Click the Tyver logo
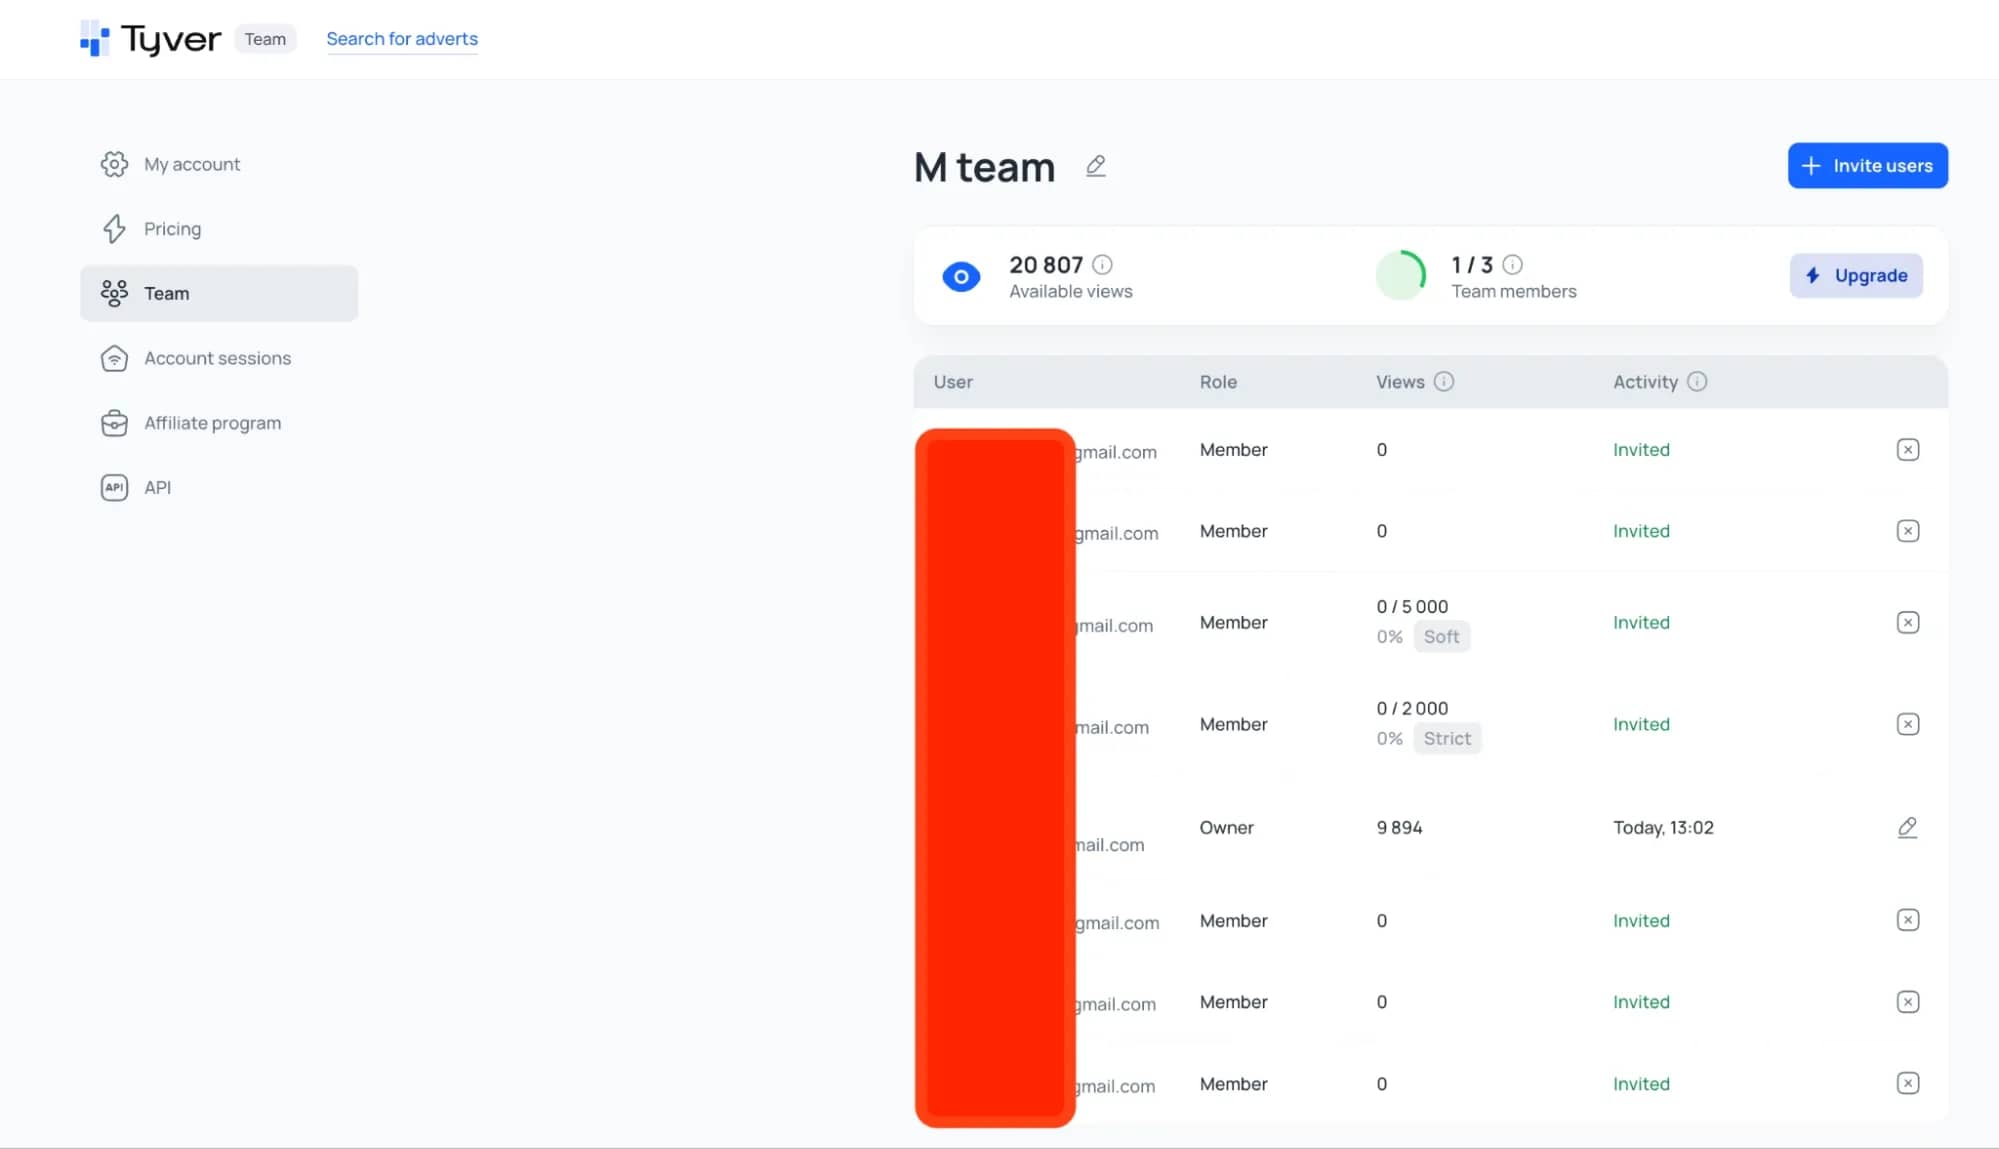Viewport: 1999px width, 1149px height. point(150,39)
